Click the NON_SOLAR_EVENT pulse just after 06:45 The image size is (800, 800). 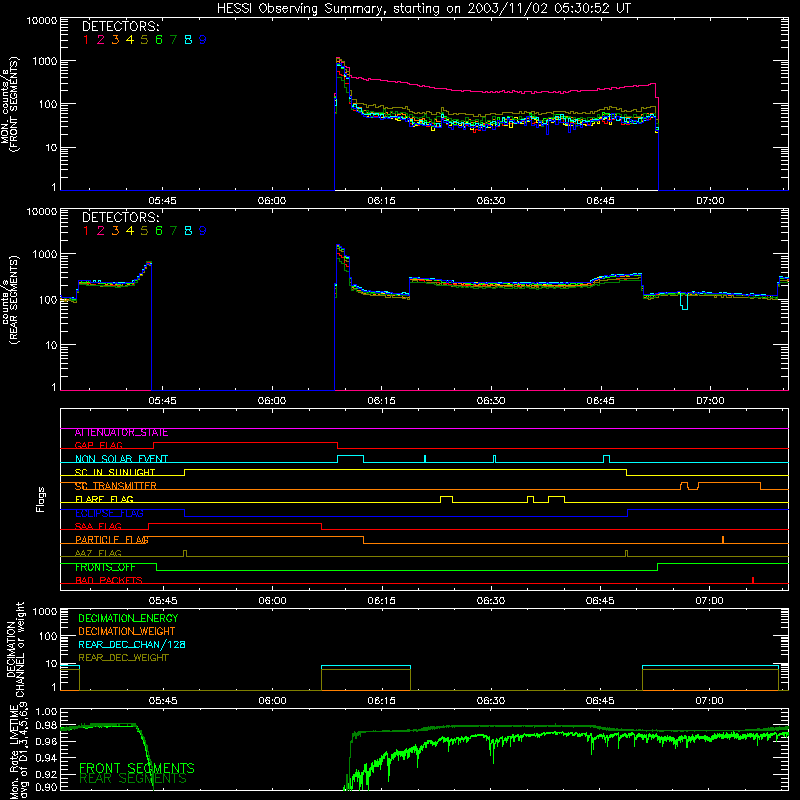coord(606,459)
